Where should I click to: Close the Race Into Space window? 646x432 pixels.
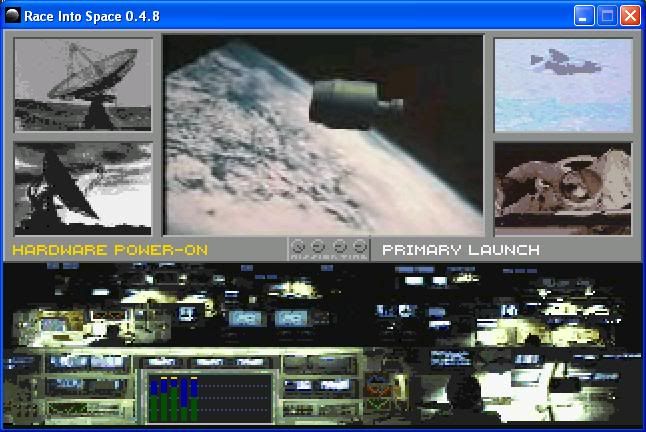click(x=630, y=16)
